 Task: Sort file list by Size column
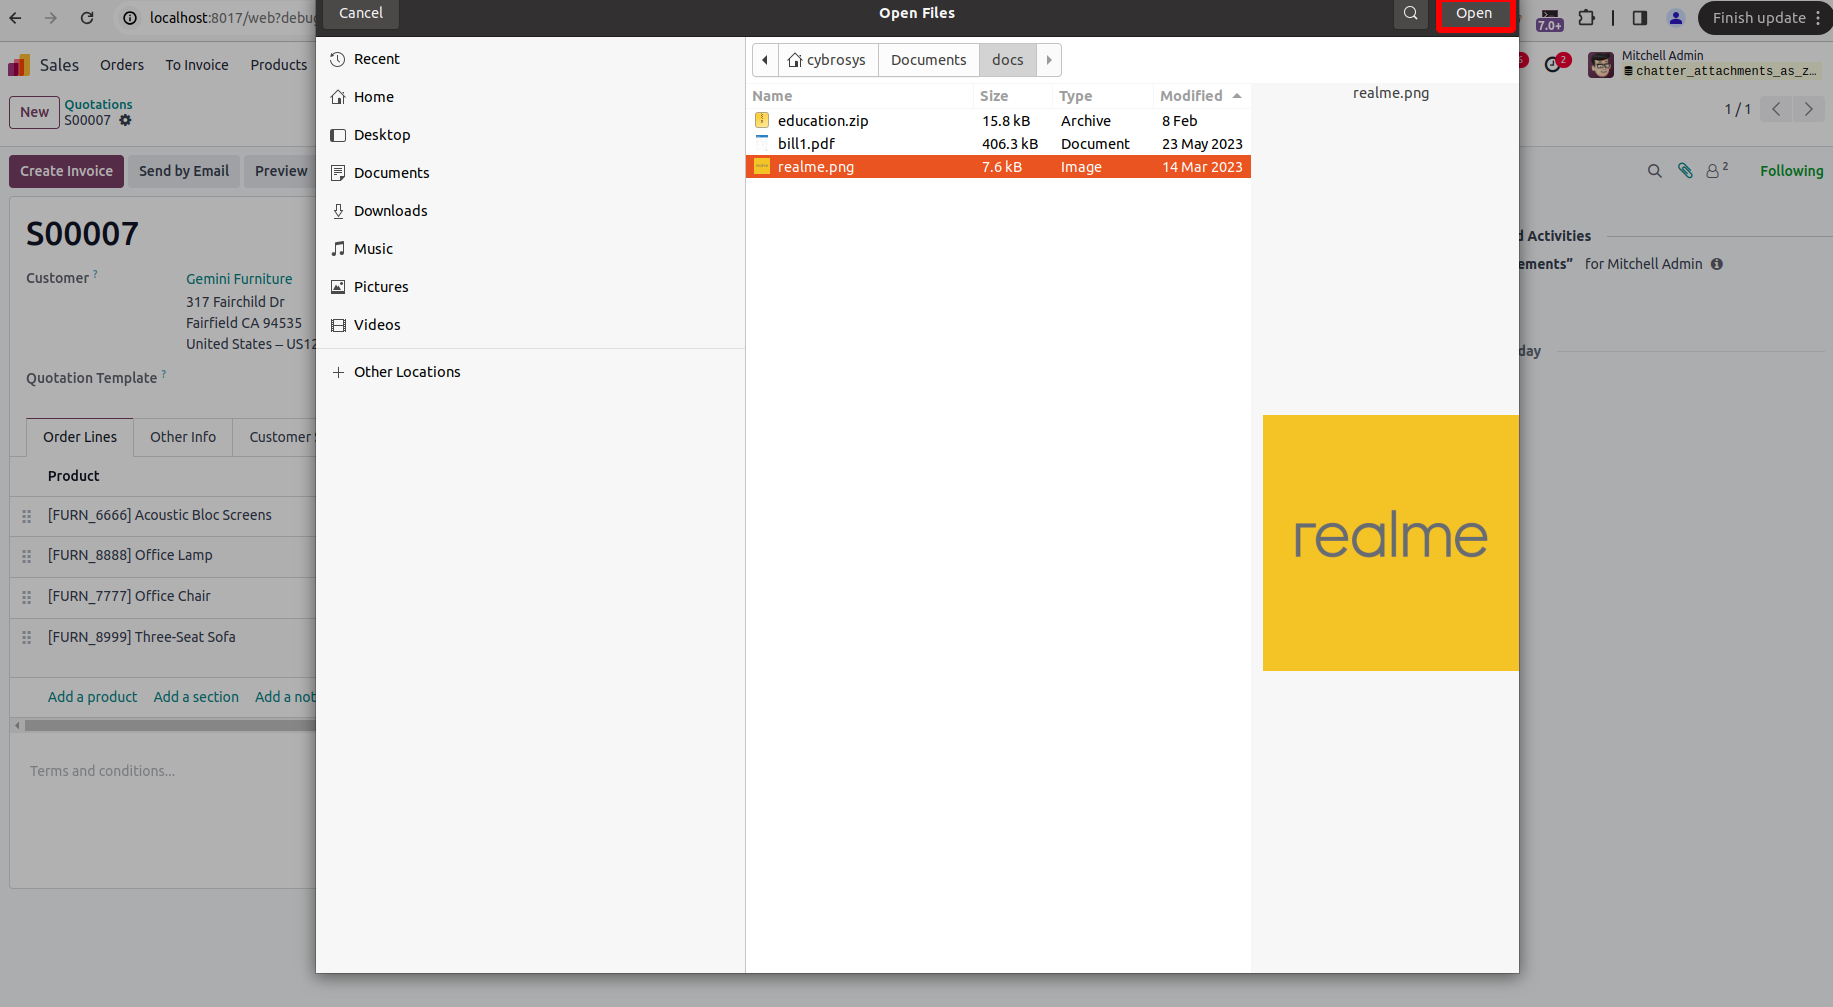point(994,96)
